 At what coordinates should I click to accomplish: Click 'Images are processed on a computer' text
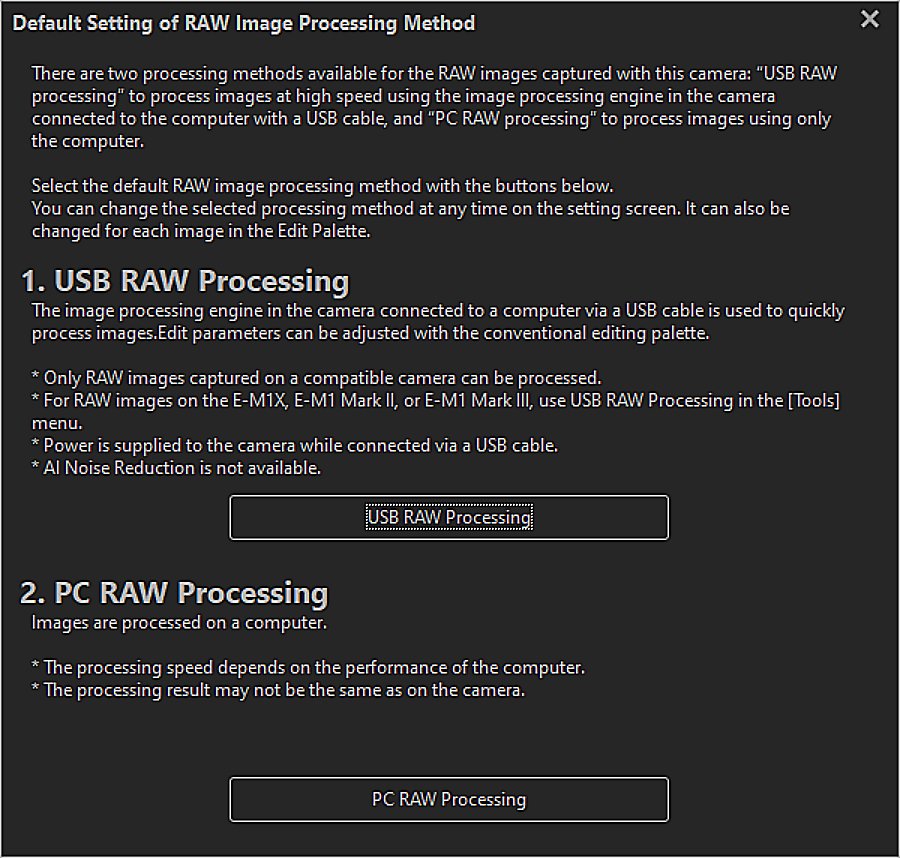[x=179, y=623]
